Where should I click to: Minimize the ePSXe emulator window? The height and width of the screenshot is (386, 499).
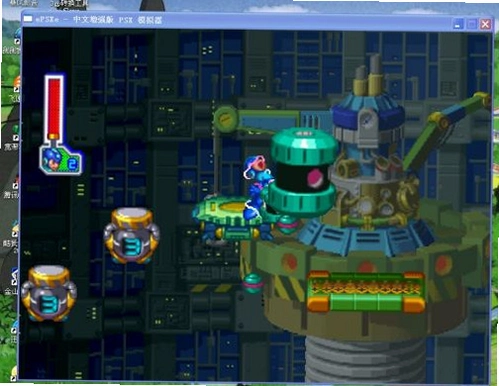point(458,24)
